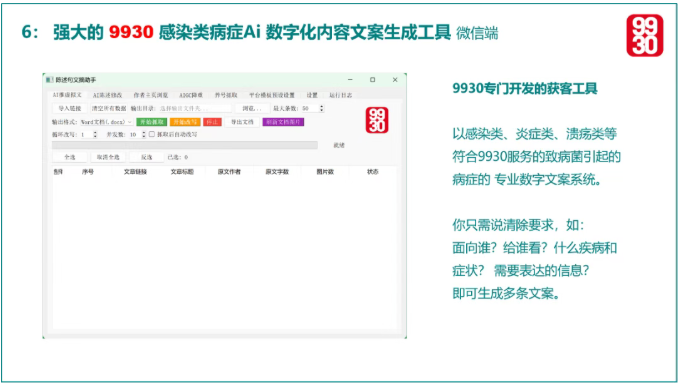Image resolution: width=680 pixels, height=385 pixels.
Task: Switch to the AI陈述修改 tab
Action: [108, 95]
